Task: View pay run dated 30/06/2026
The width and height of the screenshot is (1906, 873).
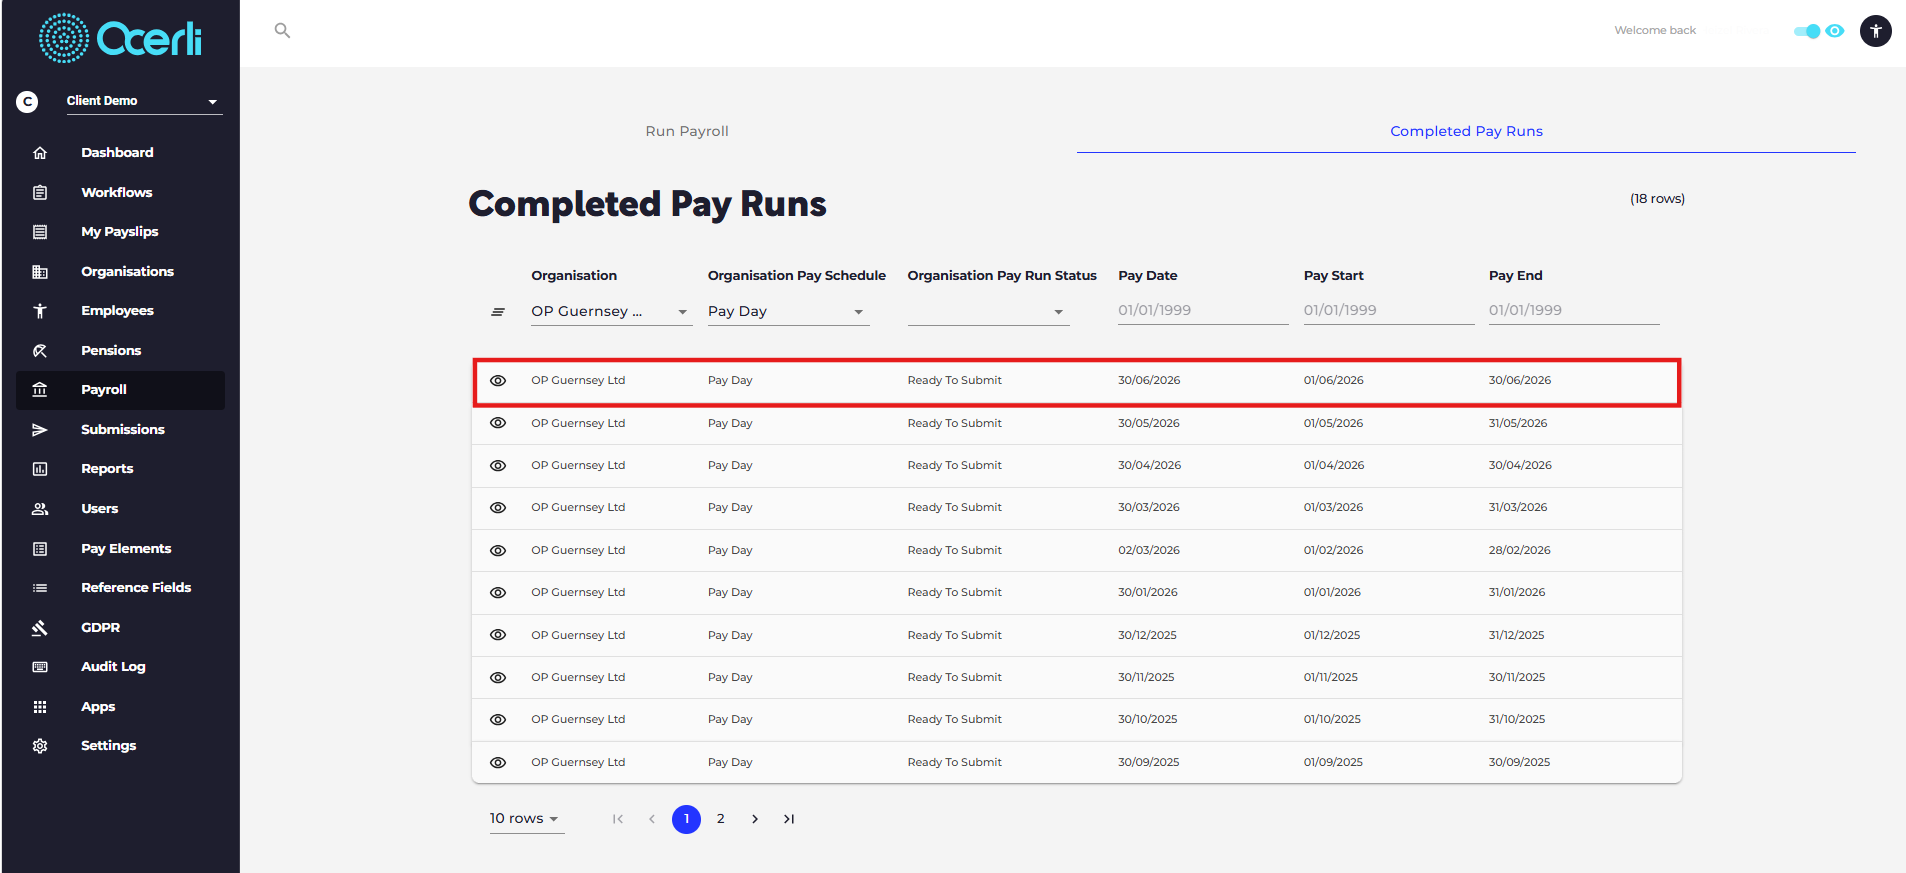Action: tap(498, 381)
